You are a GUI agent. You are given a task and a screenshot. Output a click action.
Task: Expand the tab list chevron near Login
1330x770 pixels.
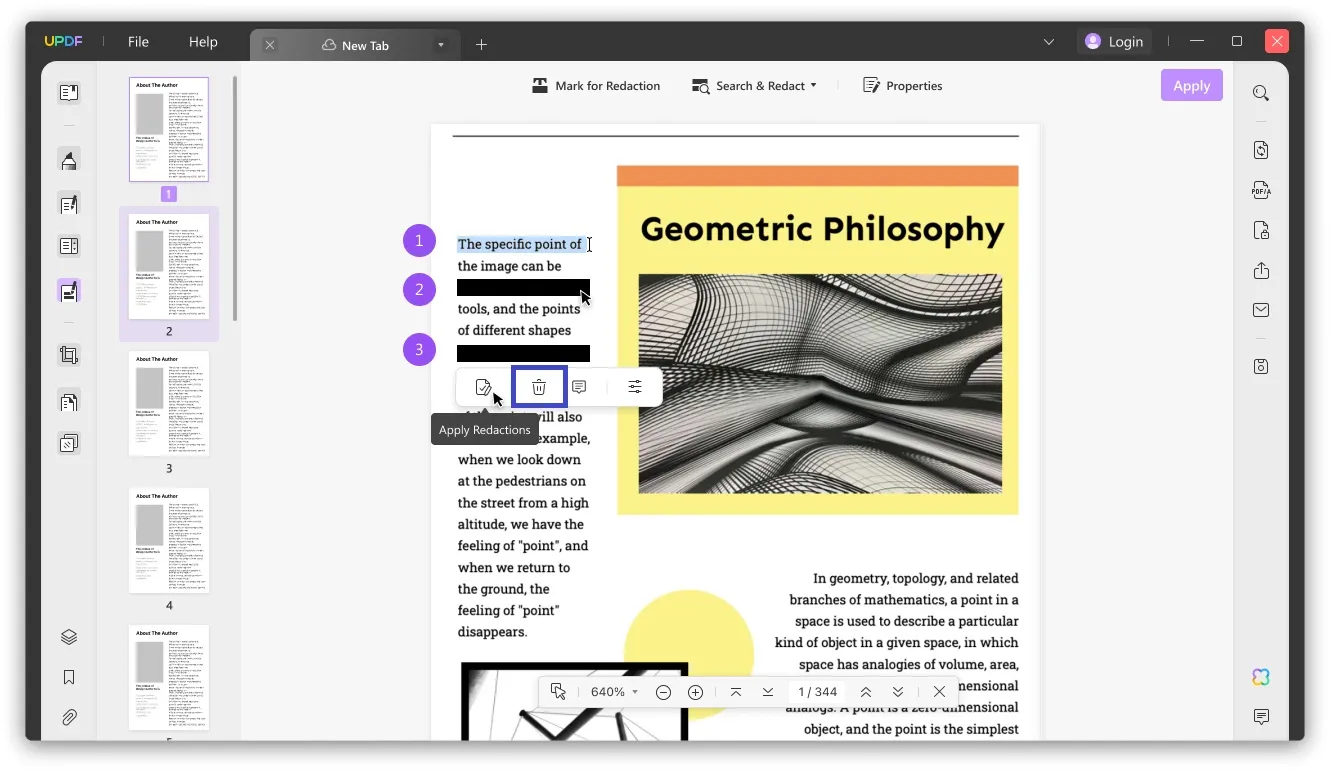point(1048,42)
